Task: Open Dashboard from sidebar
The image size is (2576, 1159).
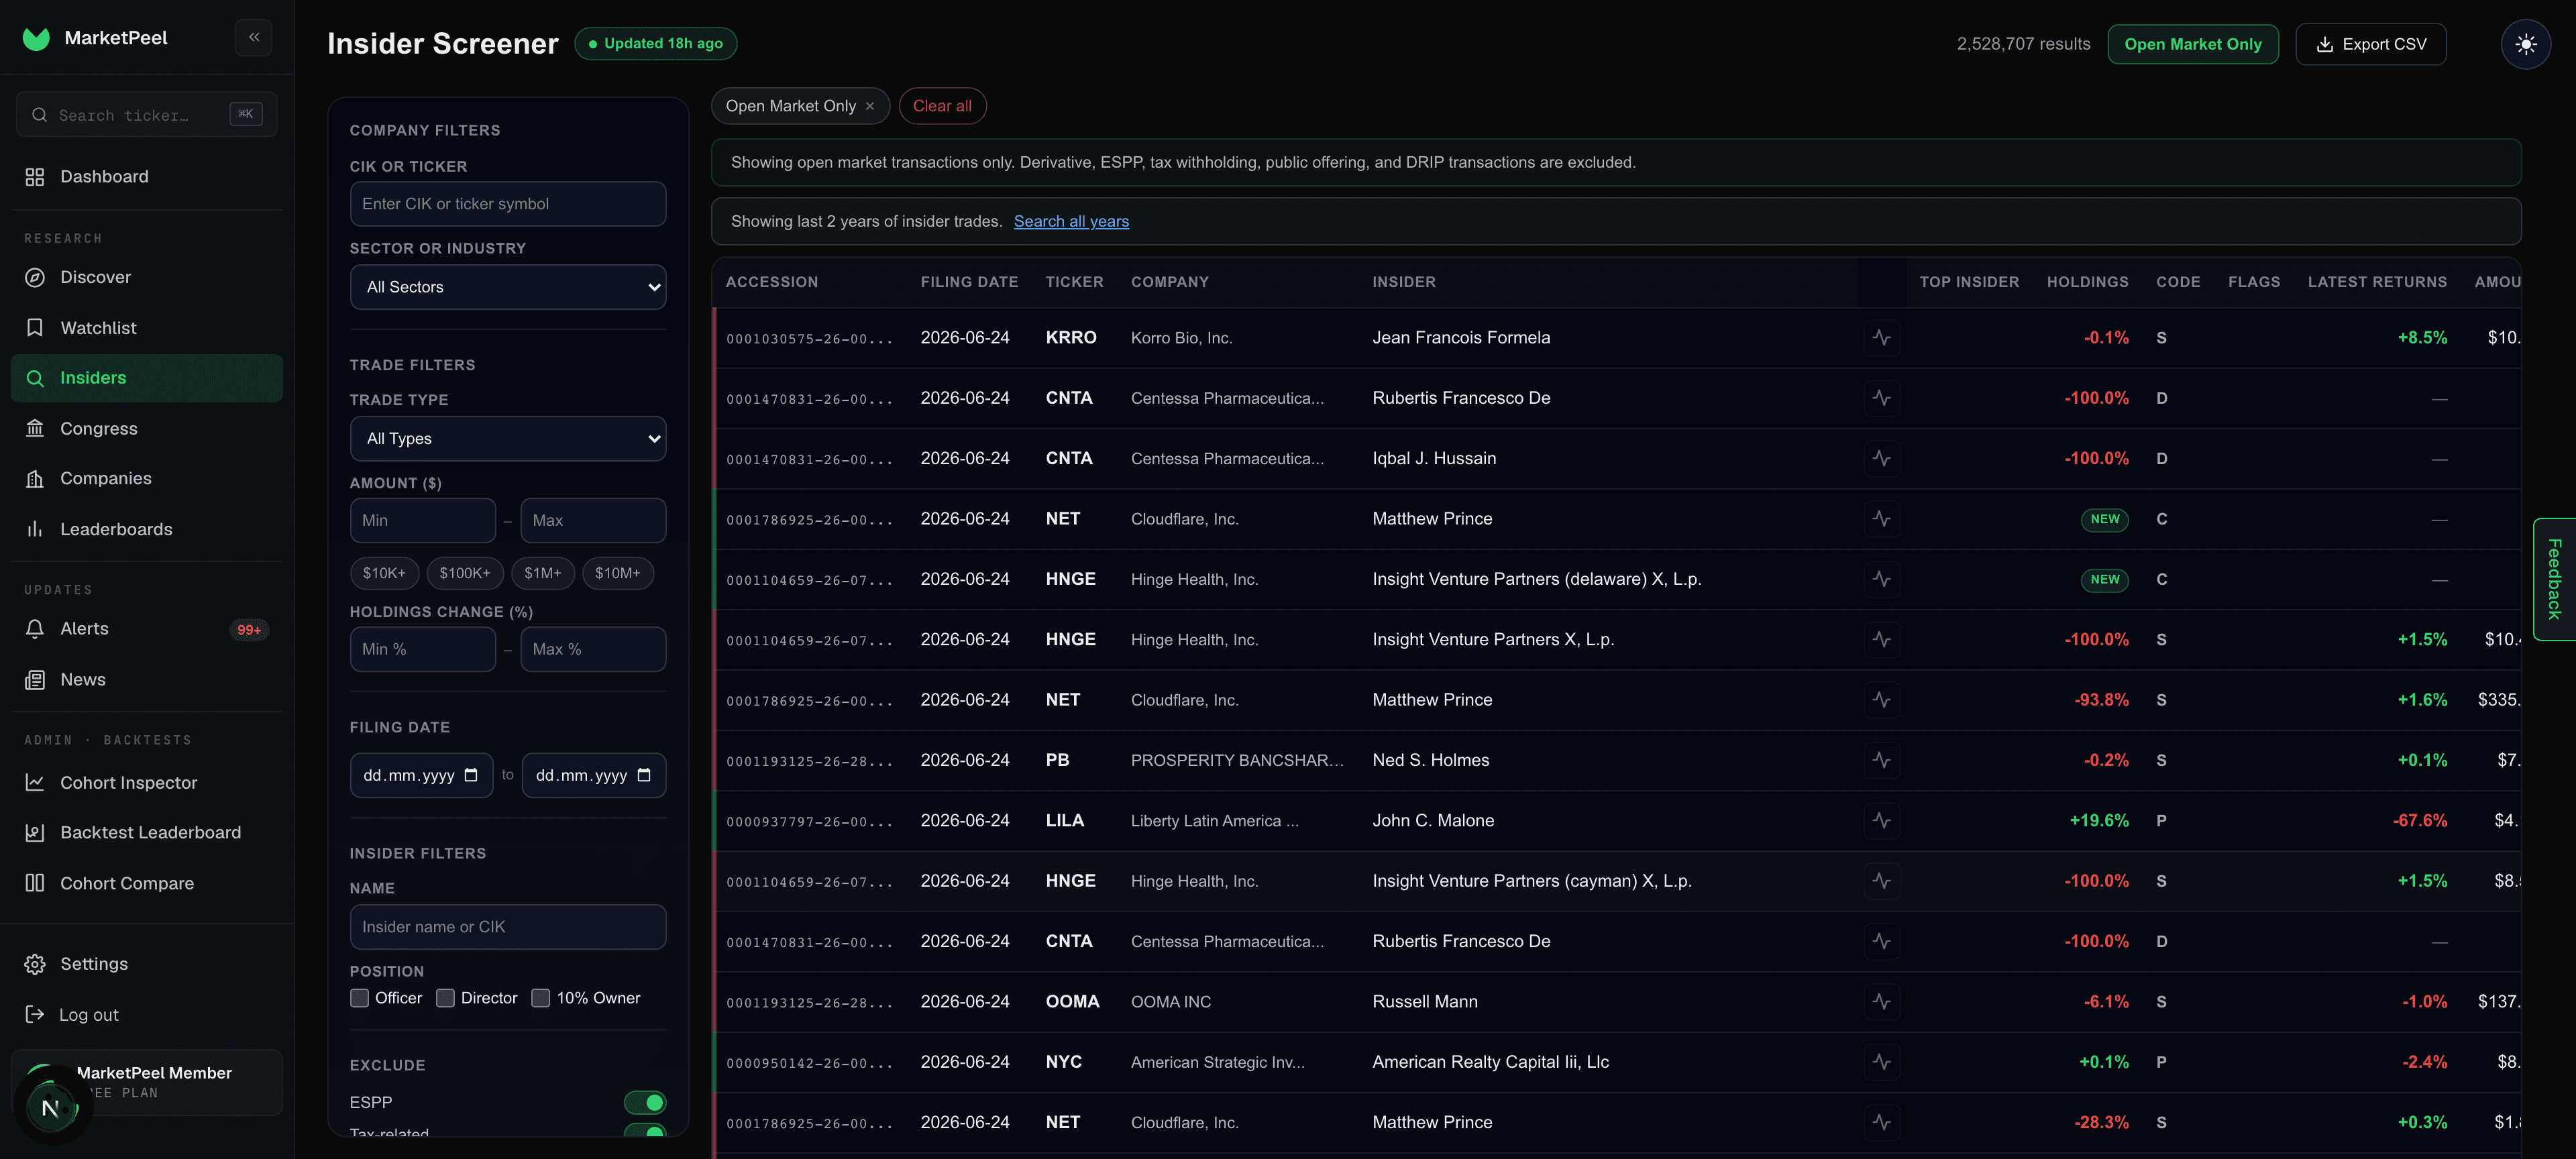Action: (x=146, y=176)
